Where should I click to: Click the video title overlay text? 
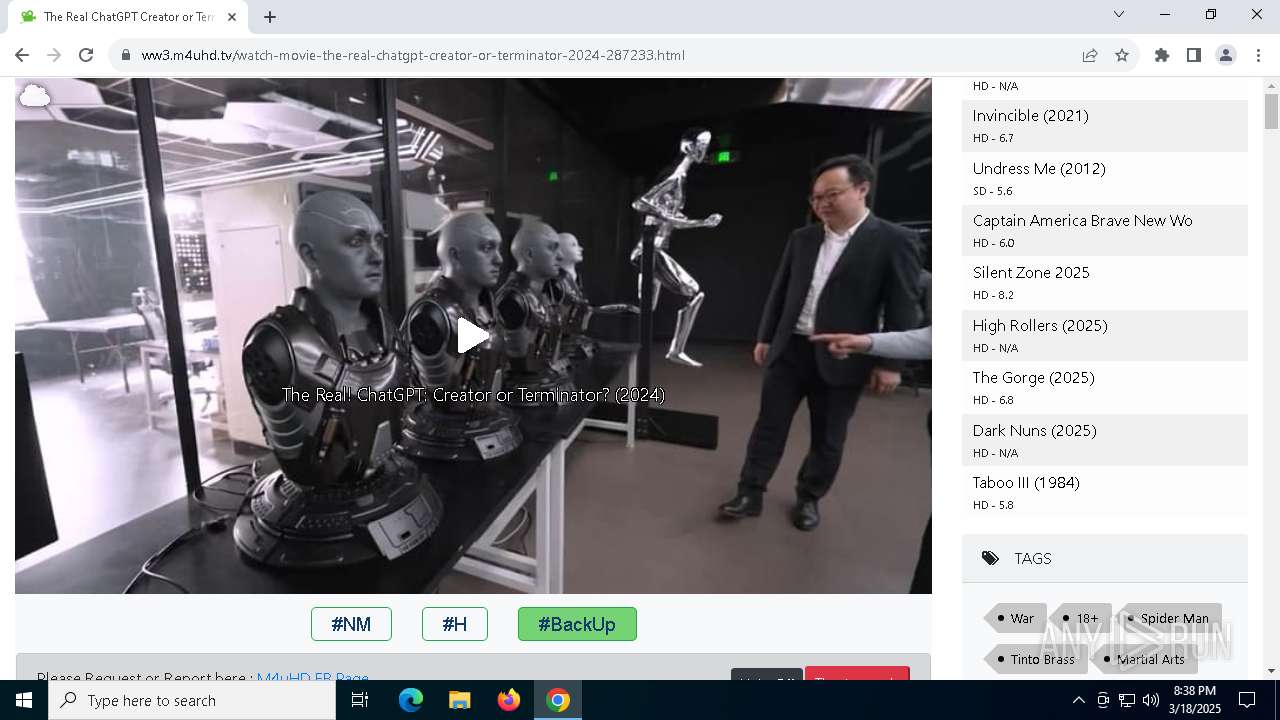[473, 395]
